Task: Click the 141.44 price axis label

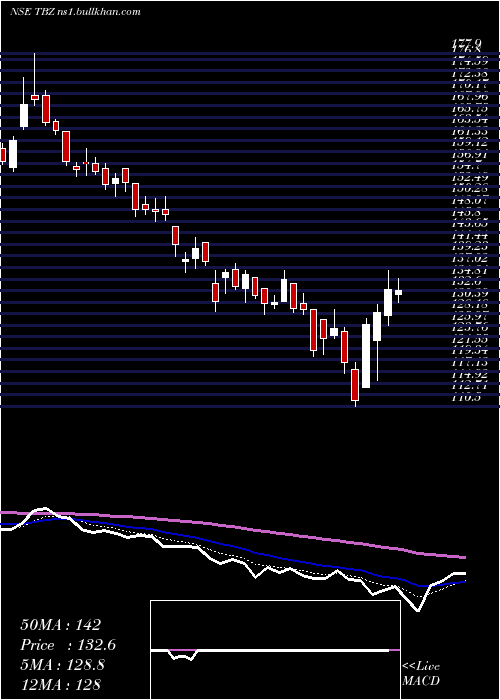Action: 470,235
